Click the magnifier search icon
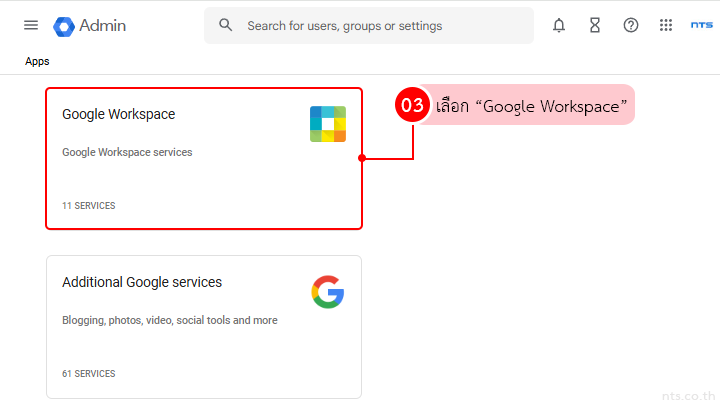The height and width of the screenshot is (405, 720). pos(226,26)
